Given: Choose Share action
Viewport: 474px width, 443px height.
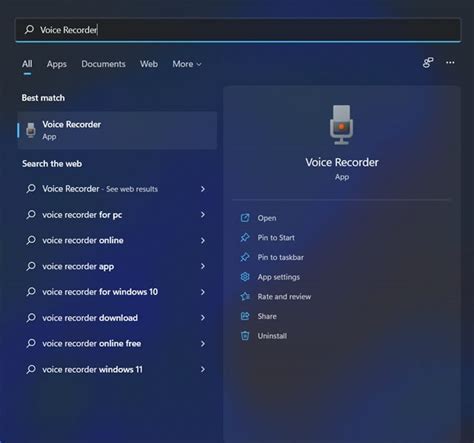Looking at the screenshot, I should tap(267, 316).
